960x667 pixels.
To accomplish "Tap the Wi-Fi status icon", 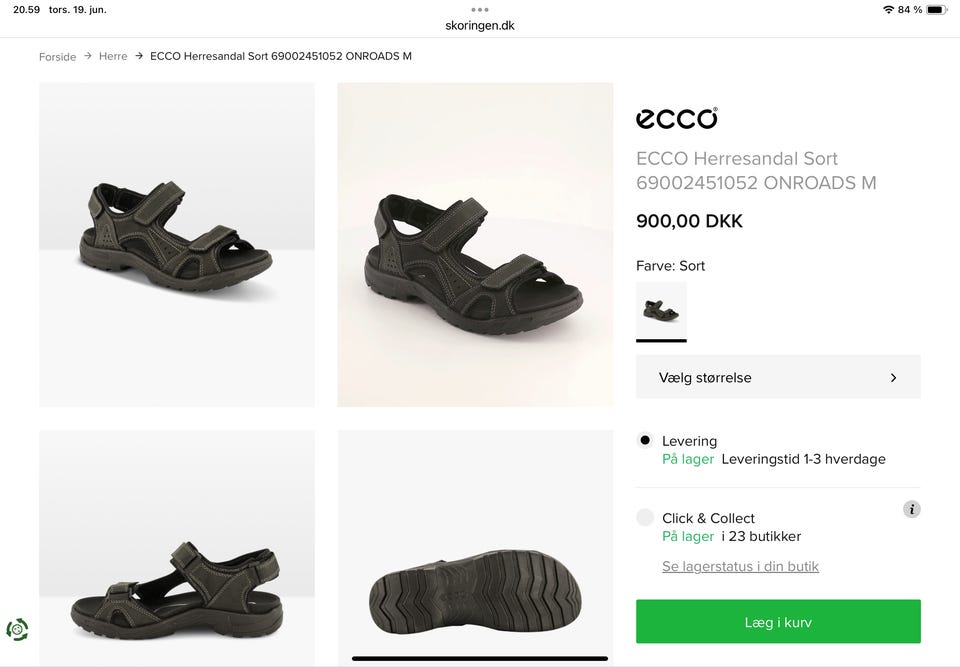I will (888, 10).
